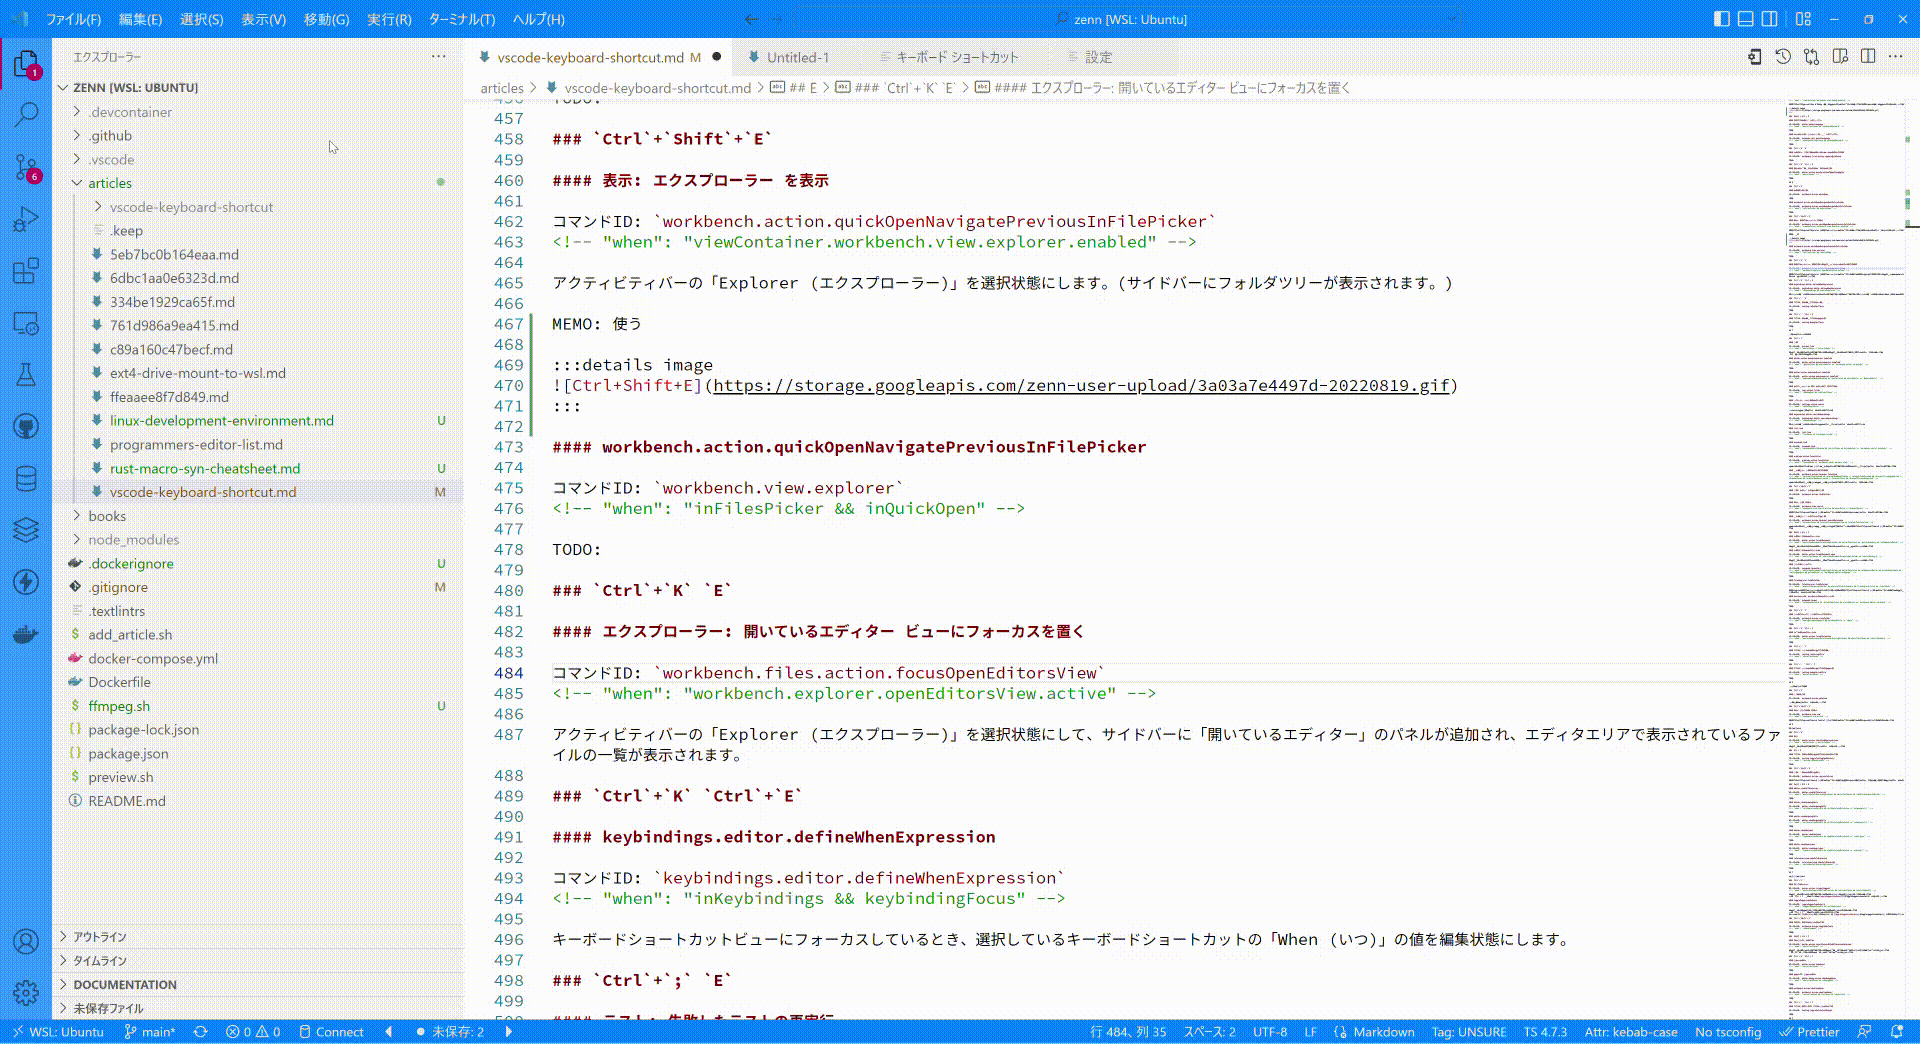This screenshot has width=1920, height=1044.
Task: Open the ターミナル(T) menu
Action: tap(461, 19)
